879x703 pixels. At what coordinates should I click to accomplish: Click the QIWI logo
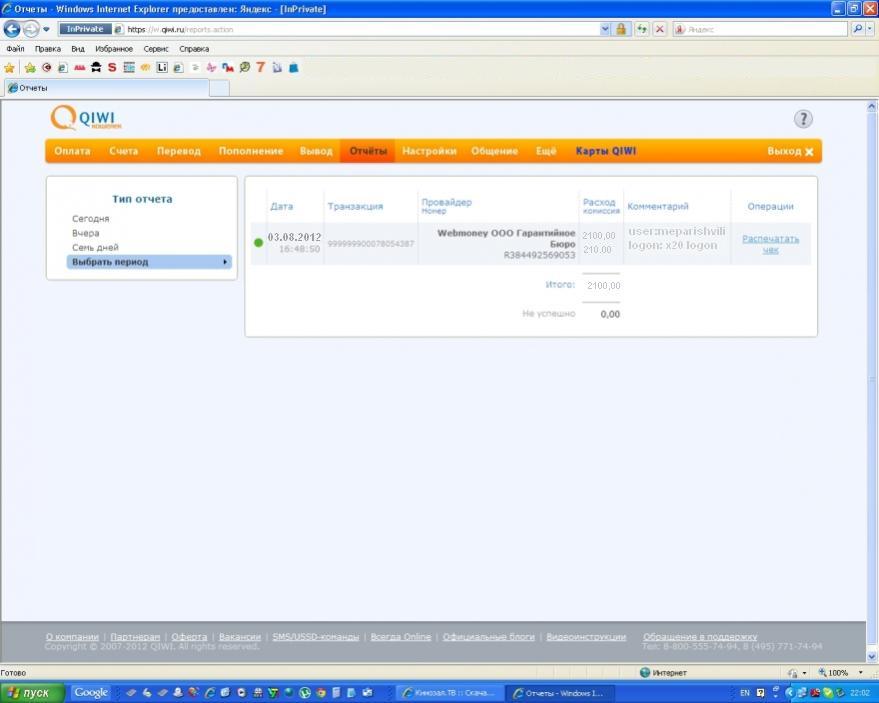[x=87, y=119]
